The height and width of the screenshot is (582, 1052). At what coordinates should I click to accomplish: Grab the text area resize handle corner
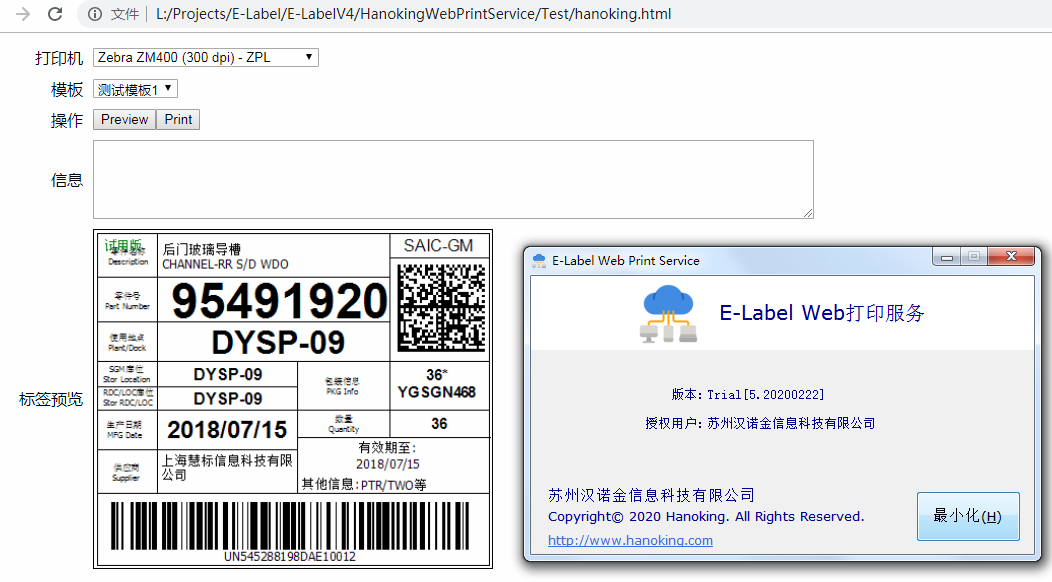click(x=808, y=213)
